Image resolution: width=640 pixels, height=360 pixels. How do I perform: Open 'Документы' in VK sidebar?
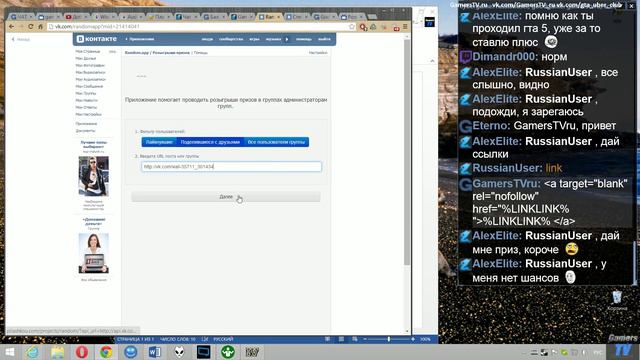85,131
